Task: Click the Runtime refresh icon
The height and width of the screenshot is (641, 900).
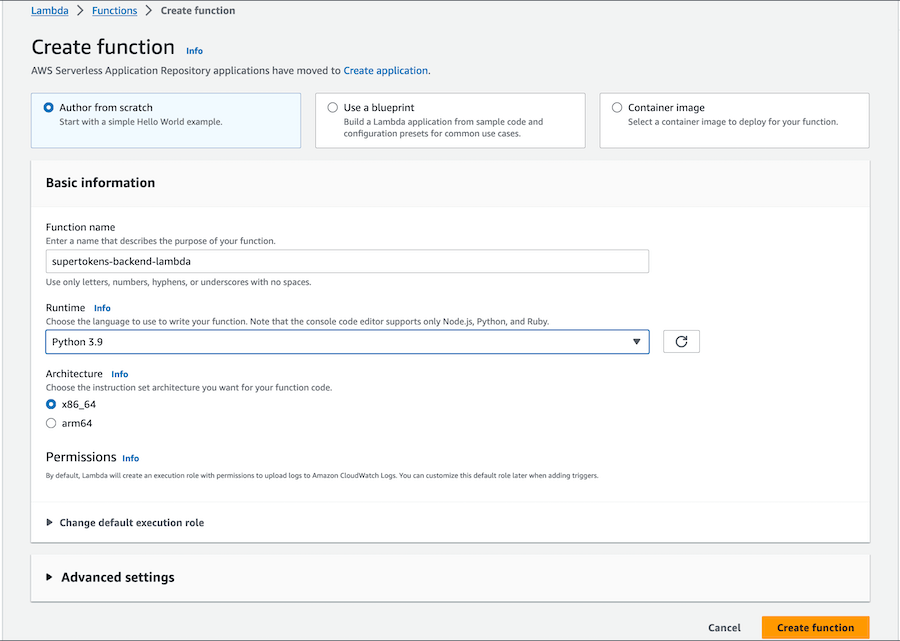Action: (x=681, y=341)
